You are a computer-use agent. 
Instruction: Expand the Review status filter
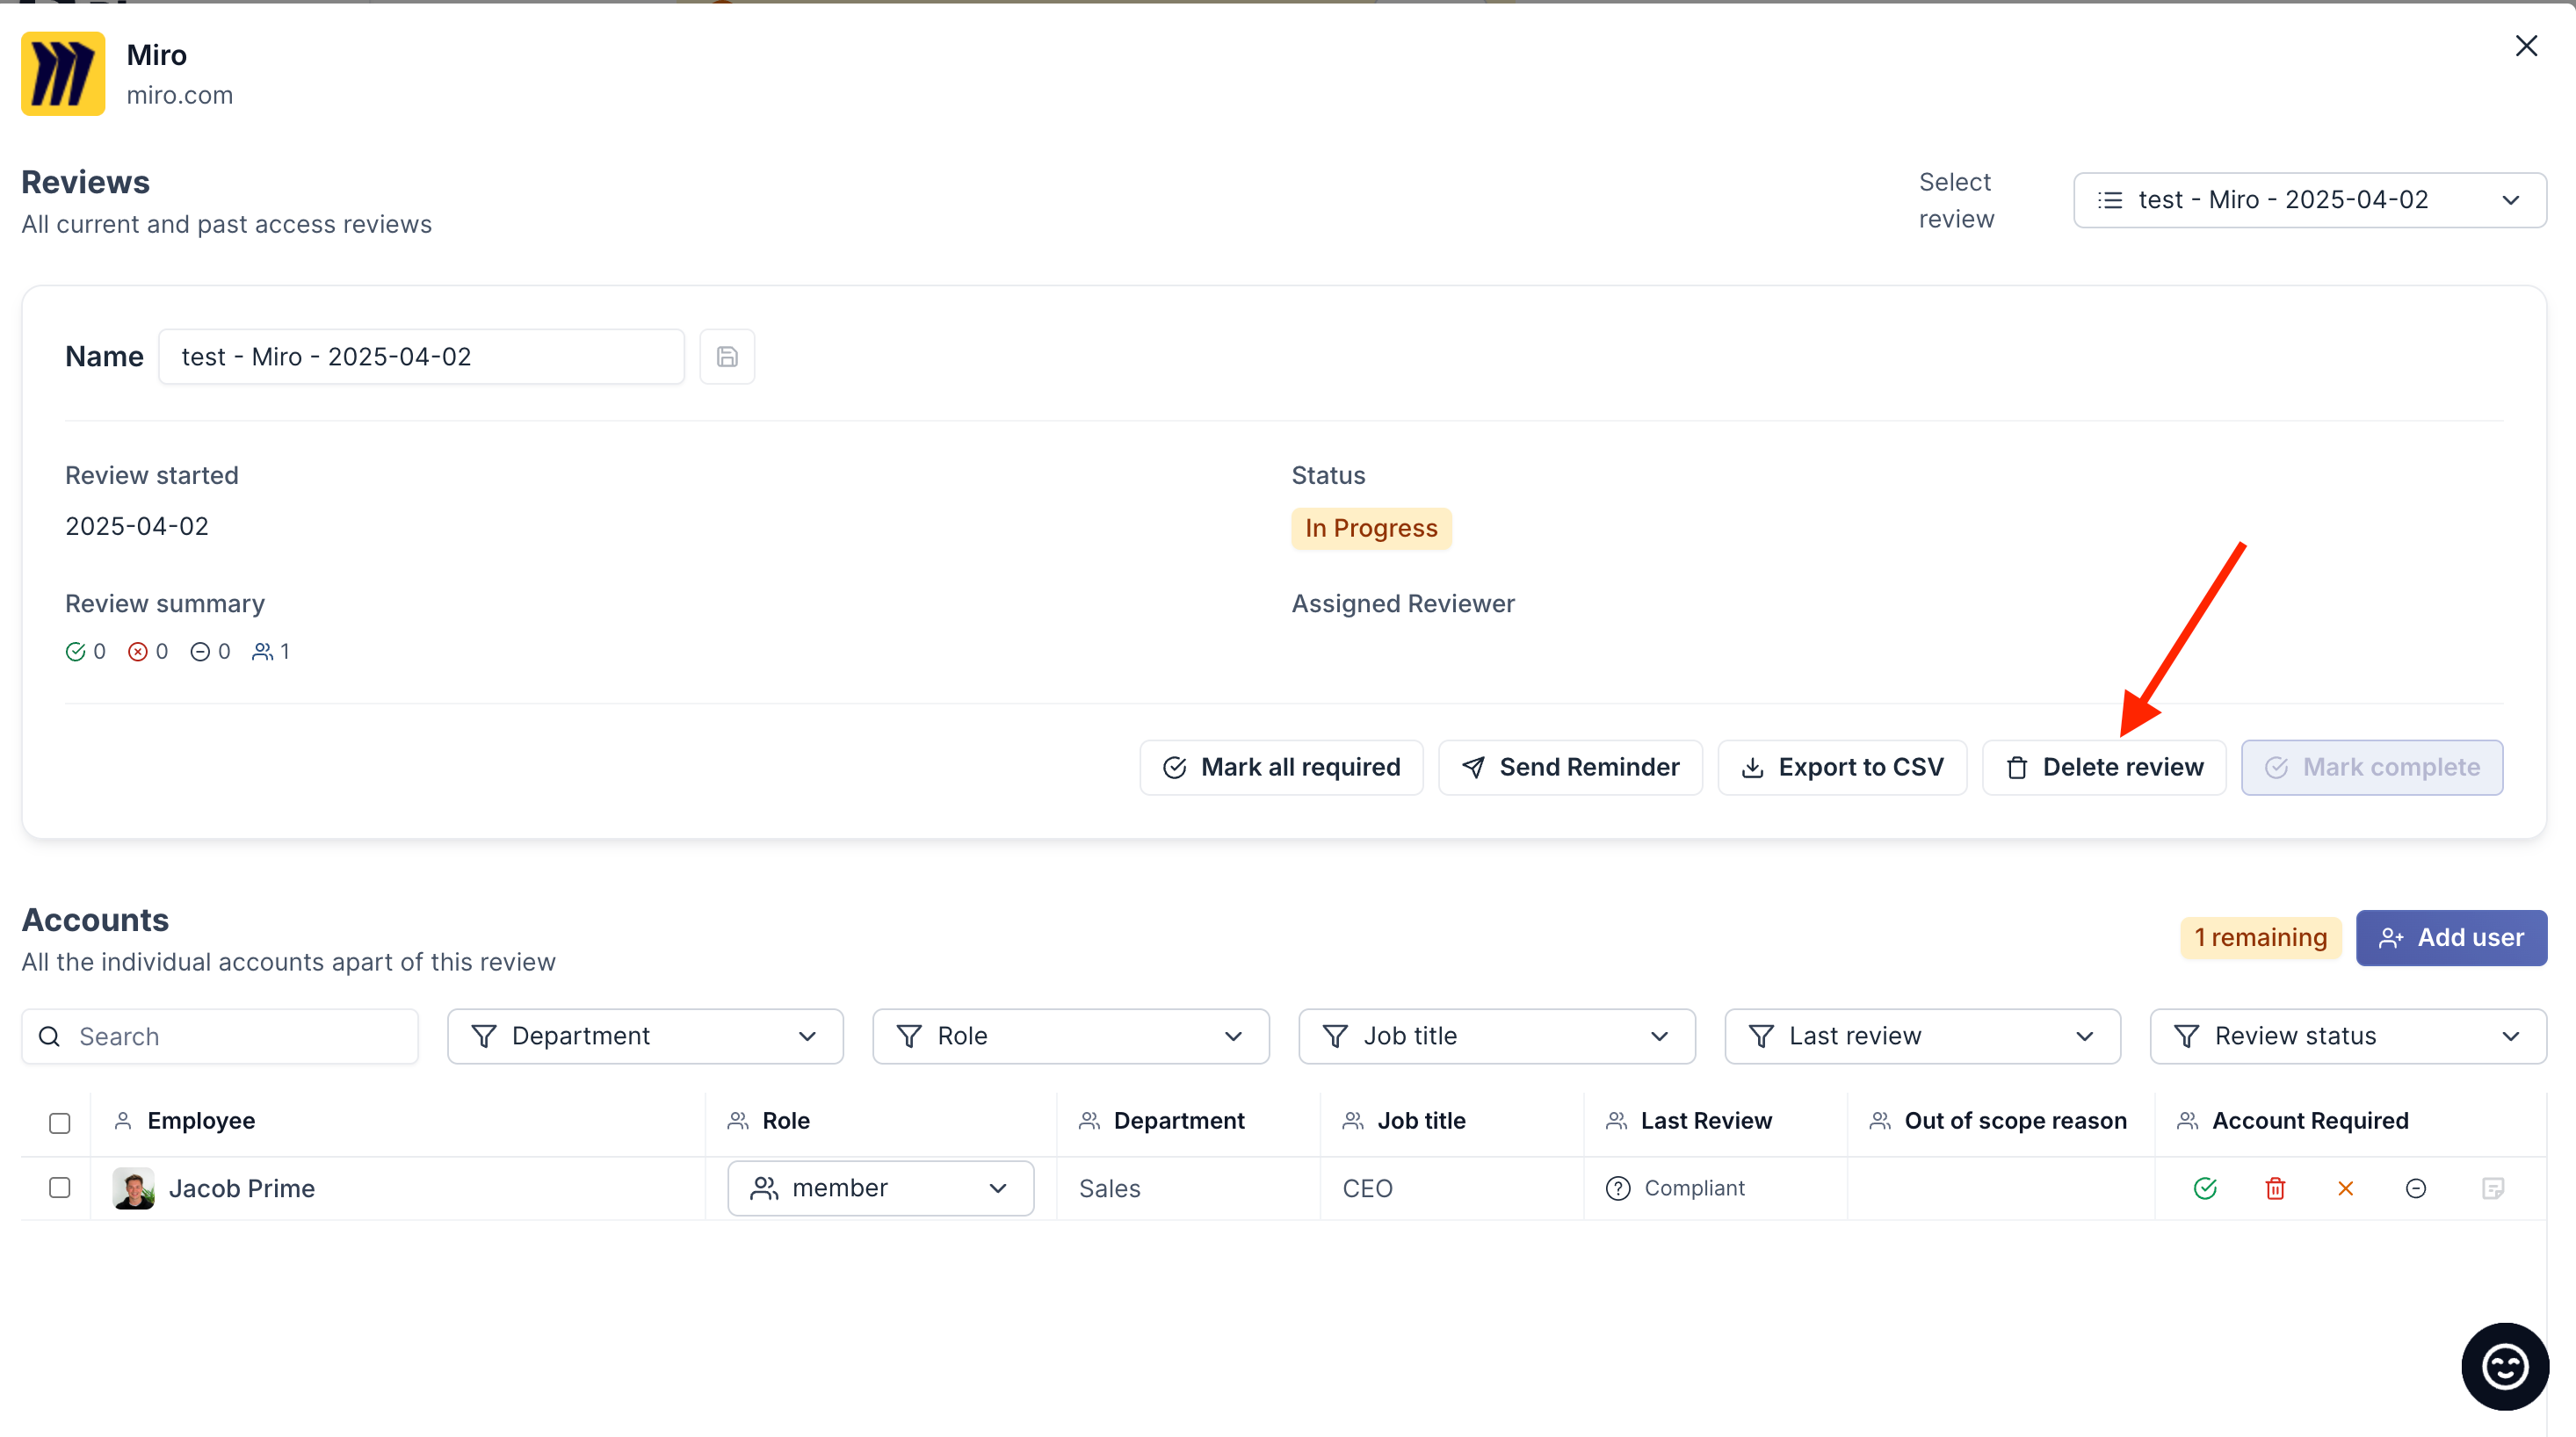pos(2347,1036)
